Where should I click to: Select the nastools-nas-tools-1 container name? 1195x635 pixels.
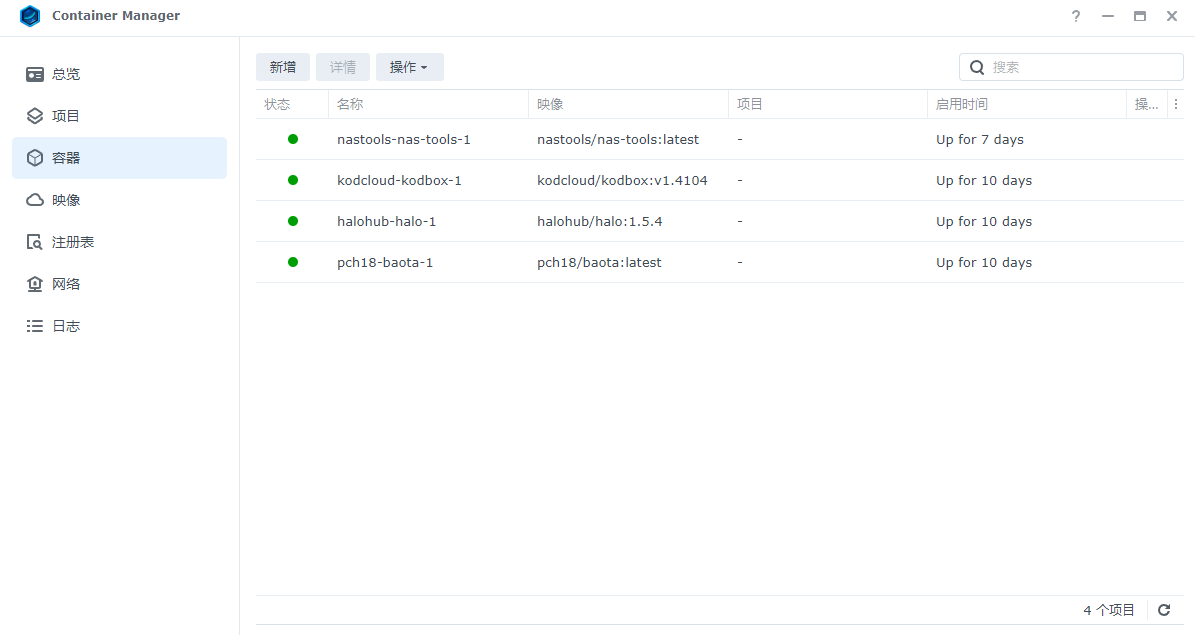pos(404,140)
